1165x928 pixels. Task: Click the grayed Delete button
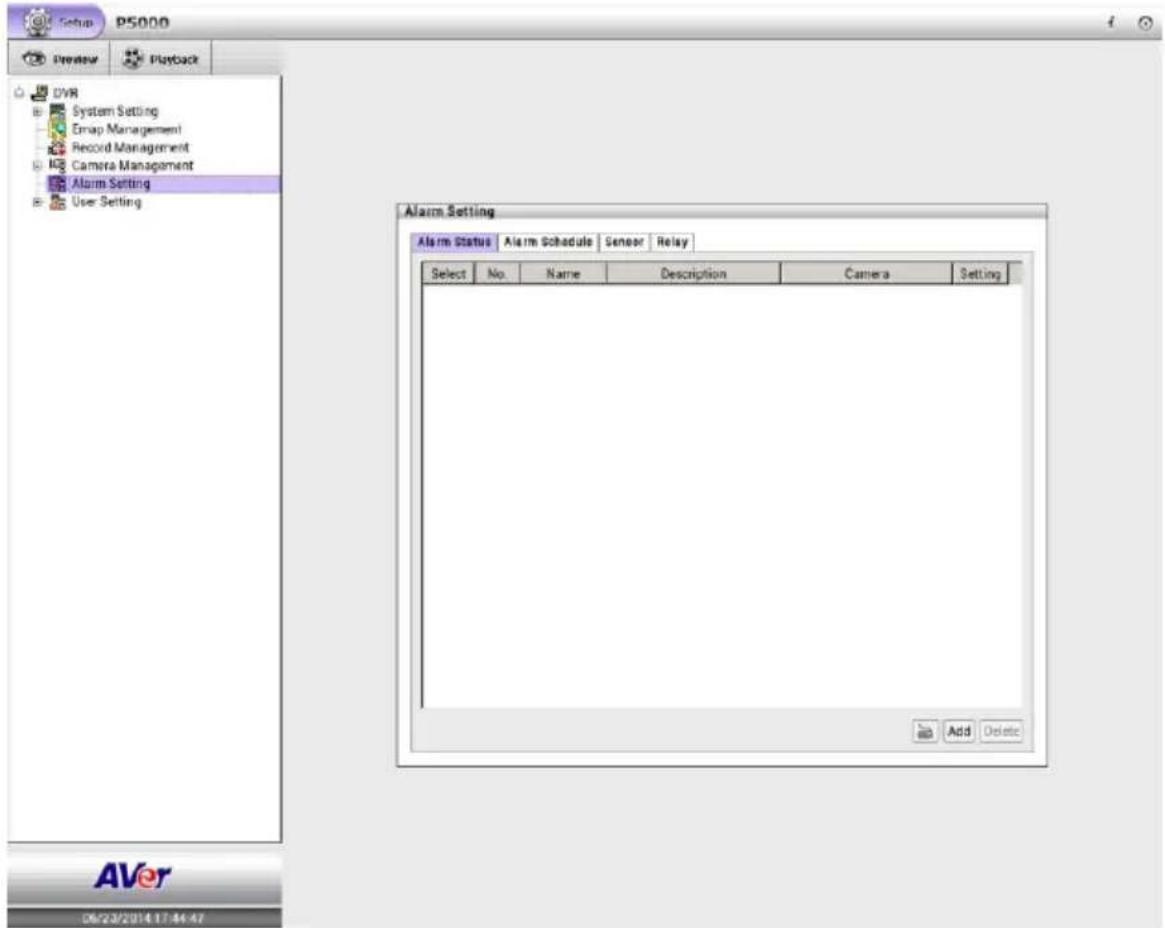click(1001, 732)
